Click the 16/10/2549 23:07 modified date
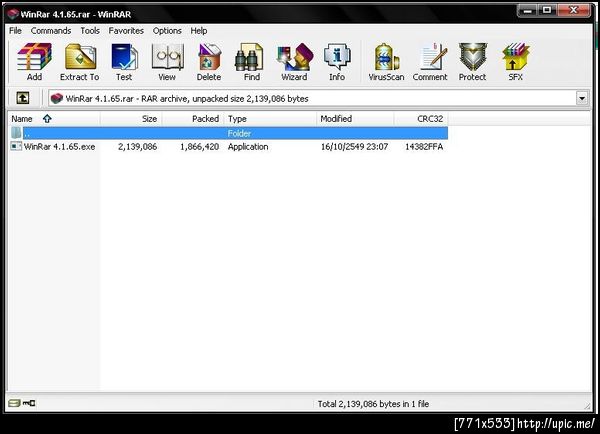Screen dimensions: 600x434 pyautogui.click(x=354, y=147)
